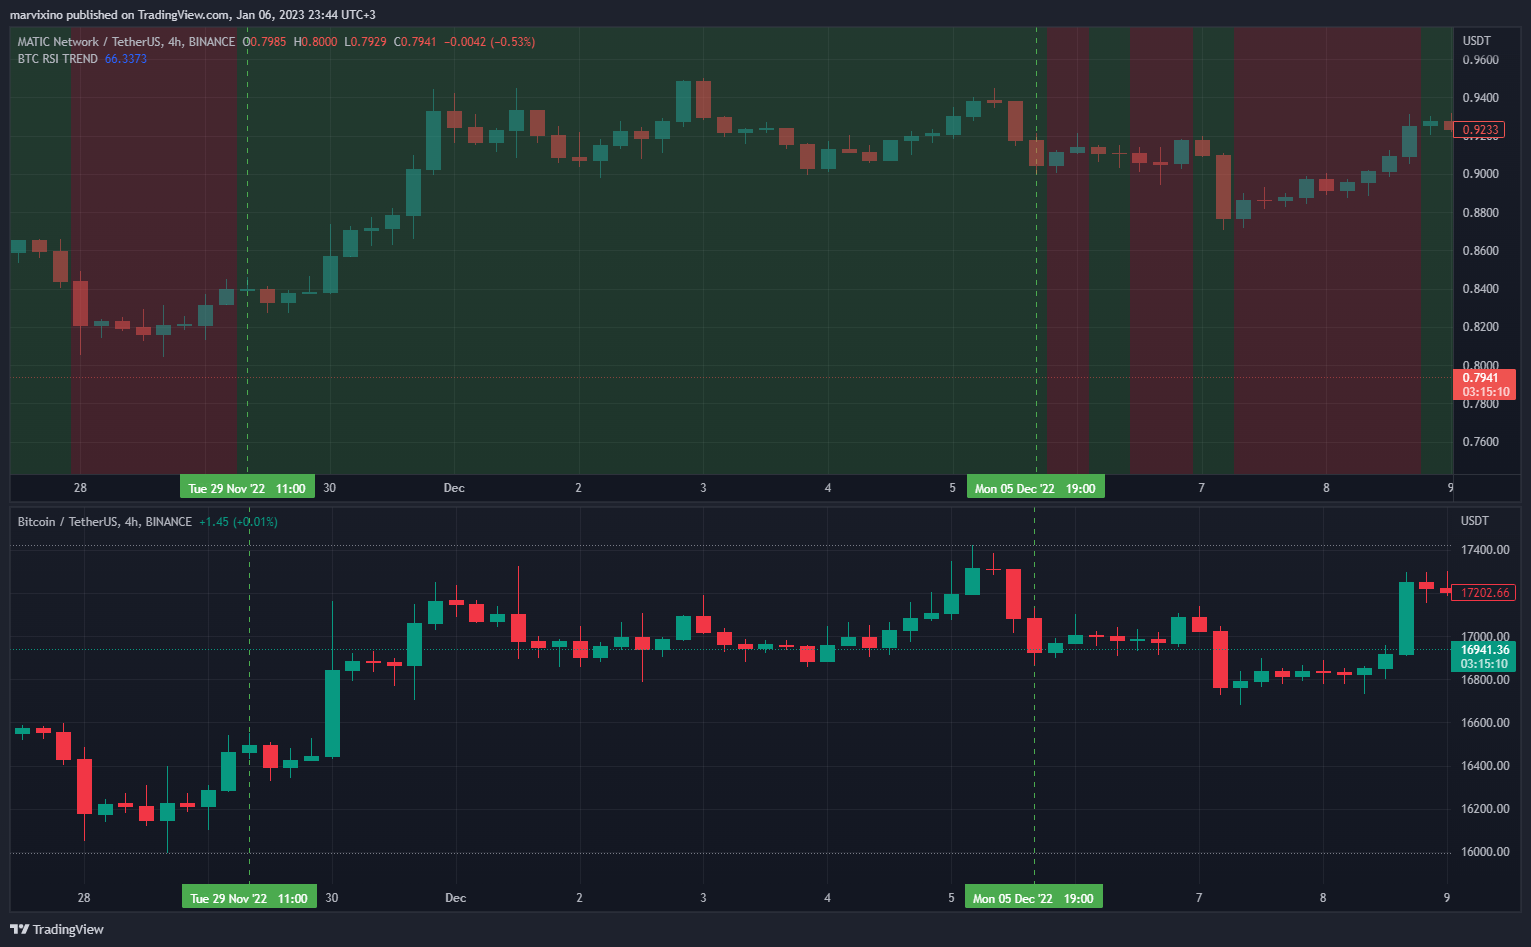Open the USDT currency label on MATIC pane

(1476, 41)
